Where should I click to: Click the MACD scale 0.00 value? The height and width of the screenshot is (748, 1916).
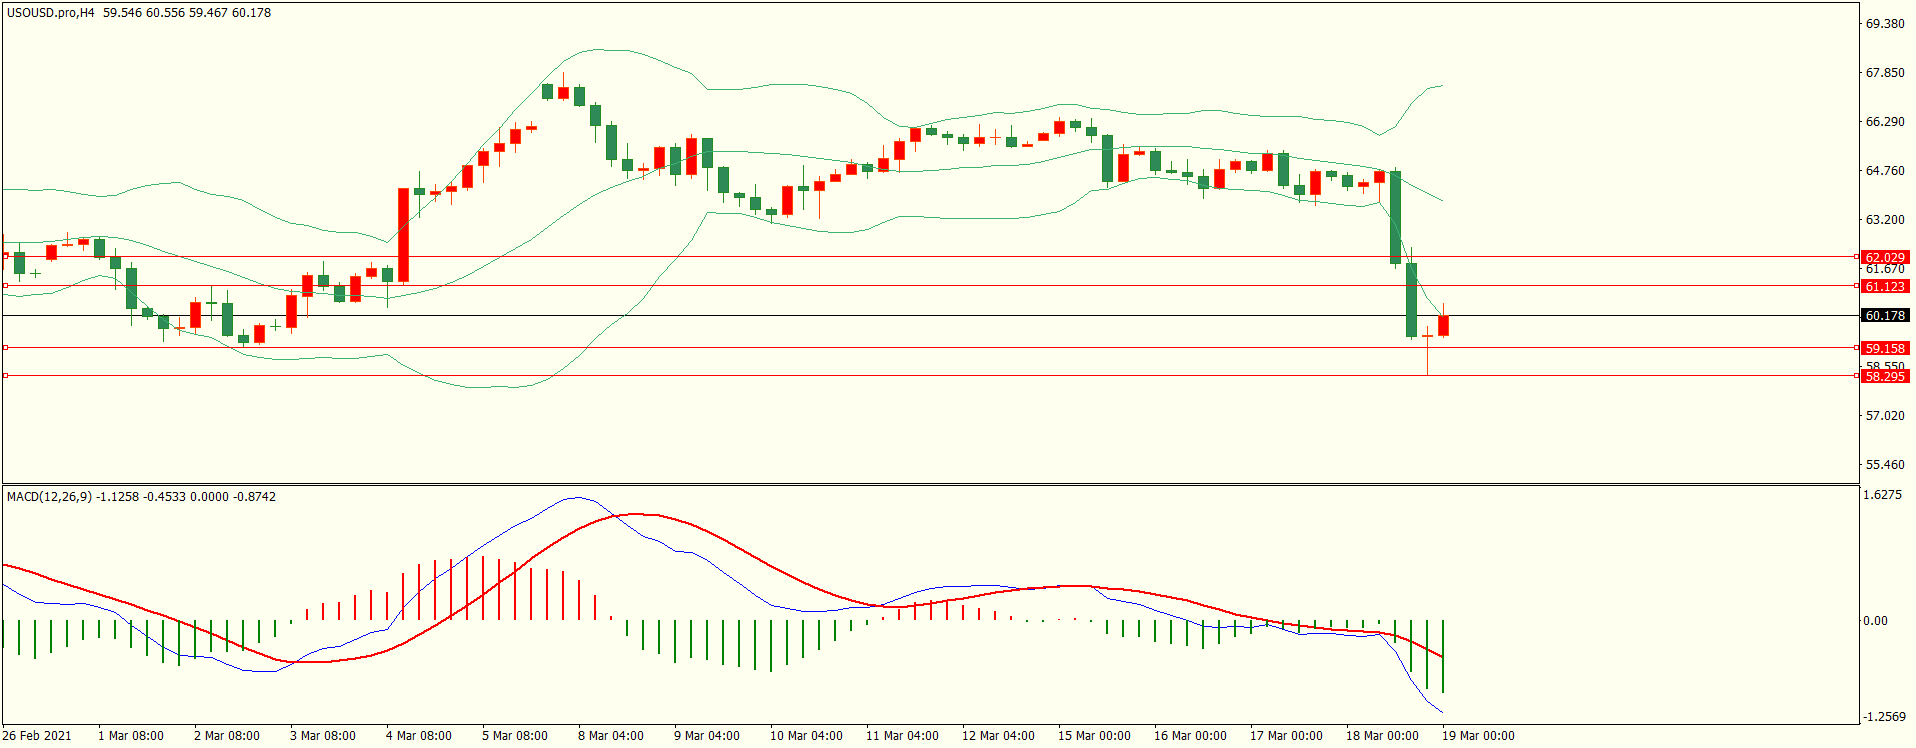1875,620
